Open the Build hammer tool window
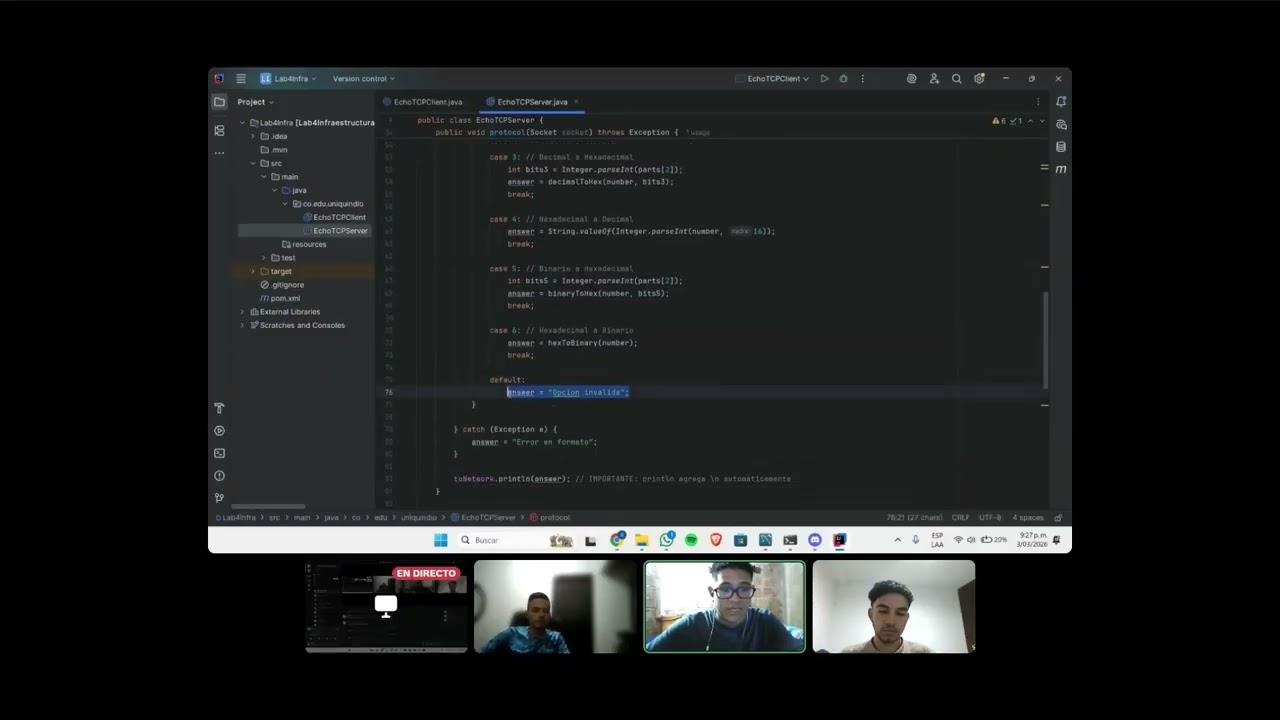The image size is (1280, 720). pos(219,408)
